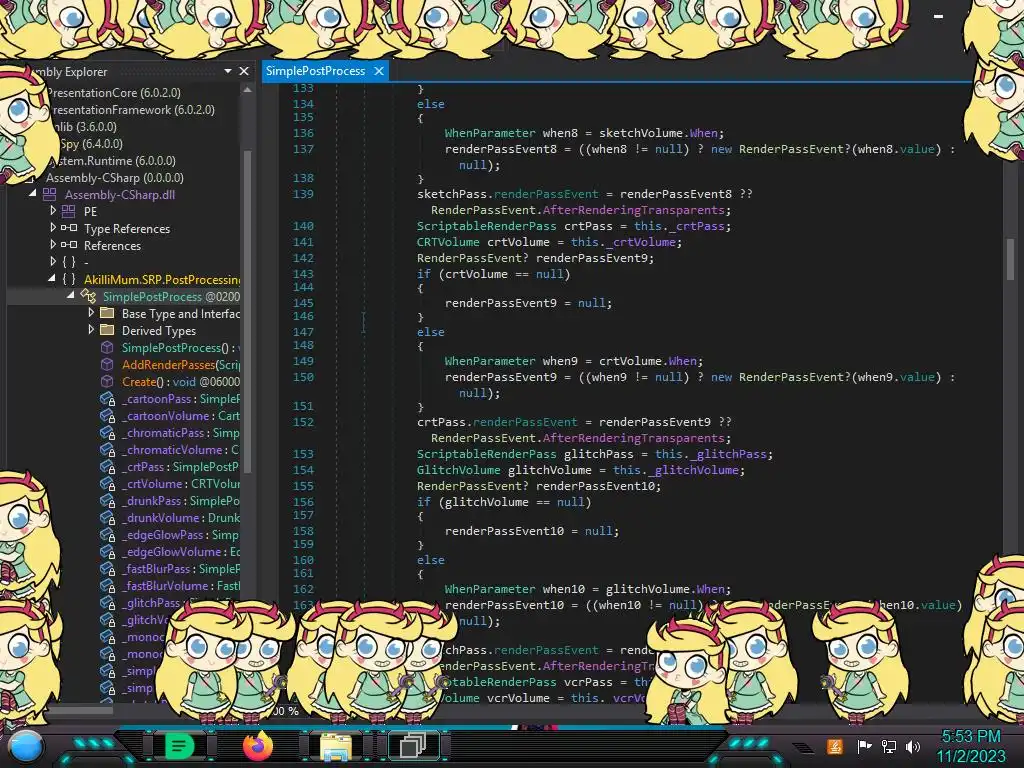Click the GlitchVolume type on line 154
This screenshot has height=768, width=1024.
click(458, 470)
